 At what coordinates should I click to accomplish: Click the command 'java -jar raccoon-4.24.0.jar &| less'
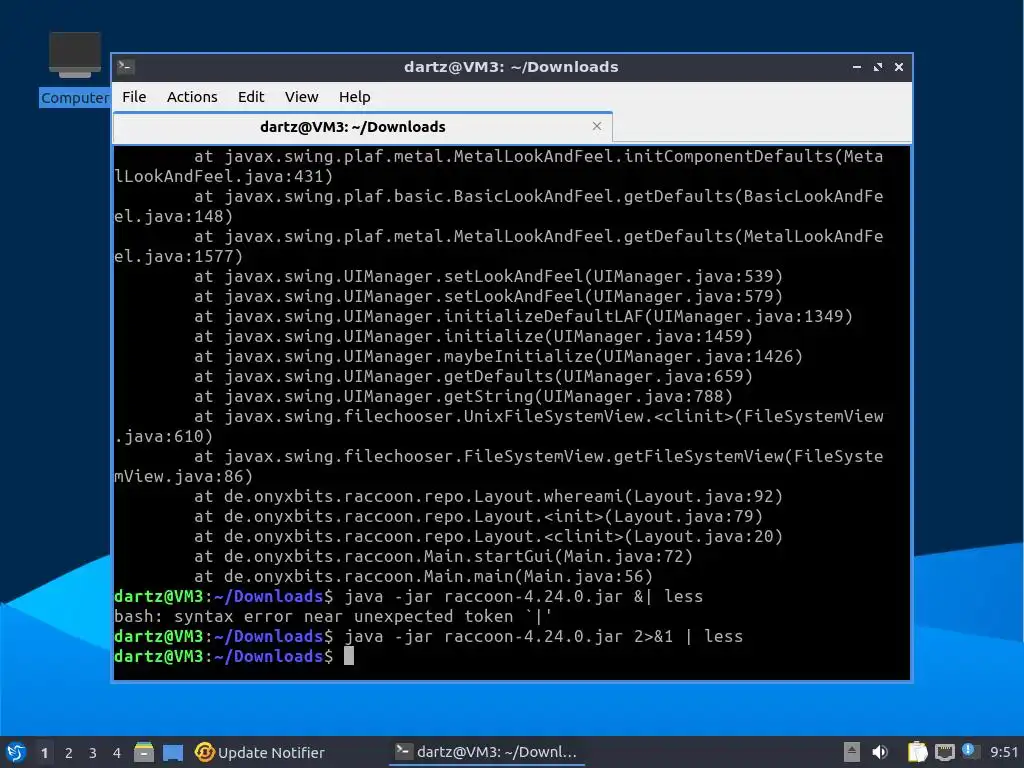coord(524,596)
